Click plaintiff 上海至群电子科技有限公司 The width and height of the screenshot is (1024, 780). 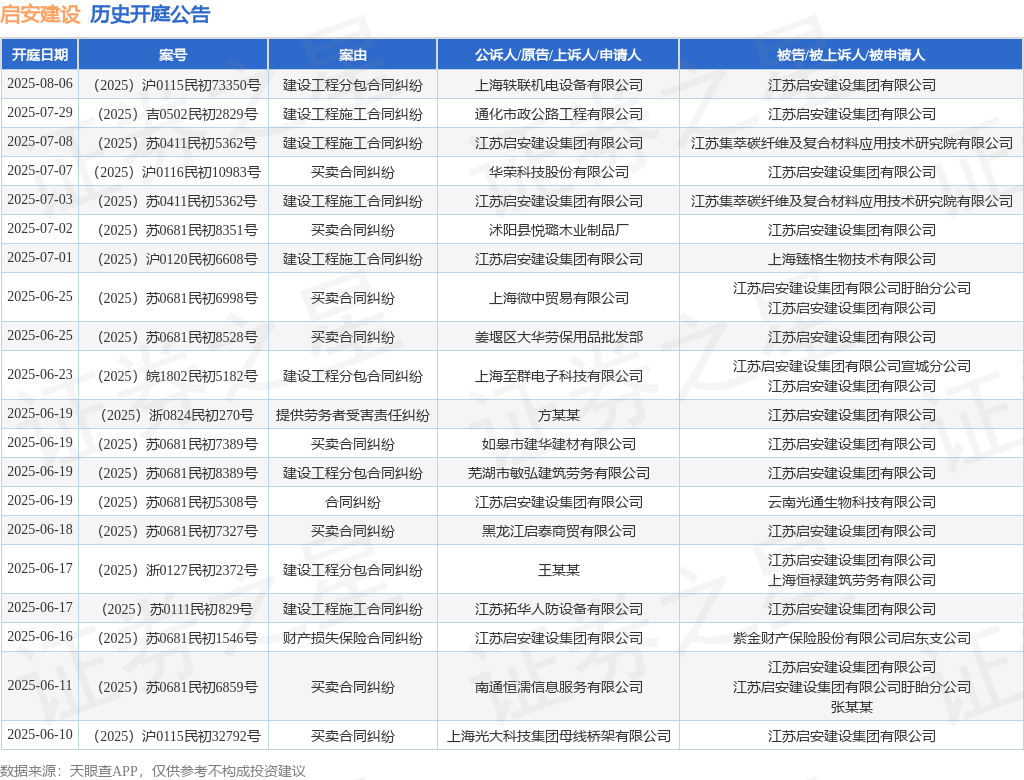[558, 376]
